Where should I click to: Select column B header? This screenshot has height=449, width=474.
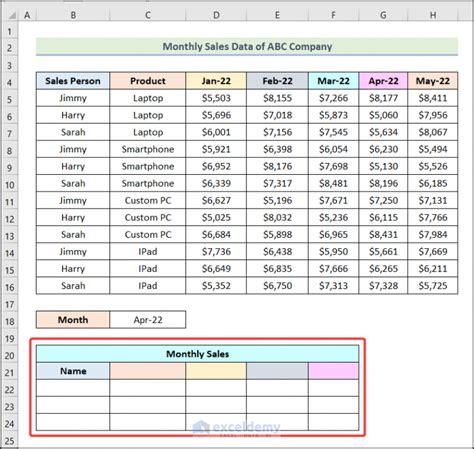click(x=73, y=15)
